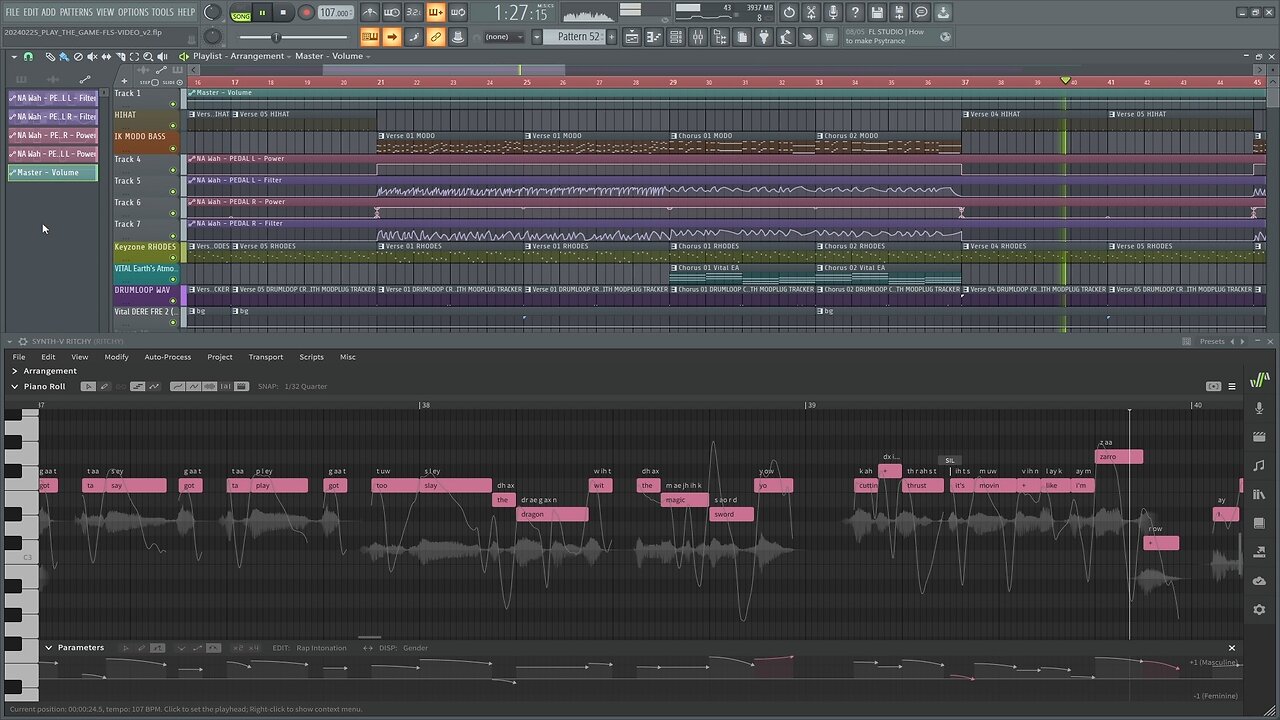Open the OPTIONS menu
Screen dimensions: 1280x720
(133, 12)
